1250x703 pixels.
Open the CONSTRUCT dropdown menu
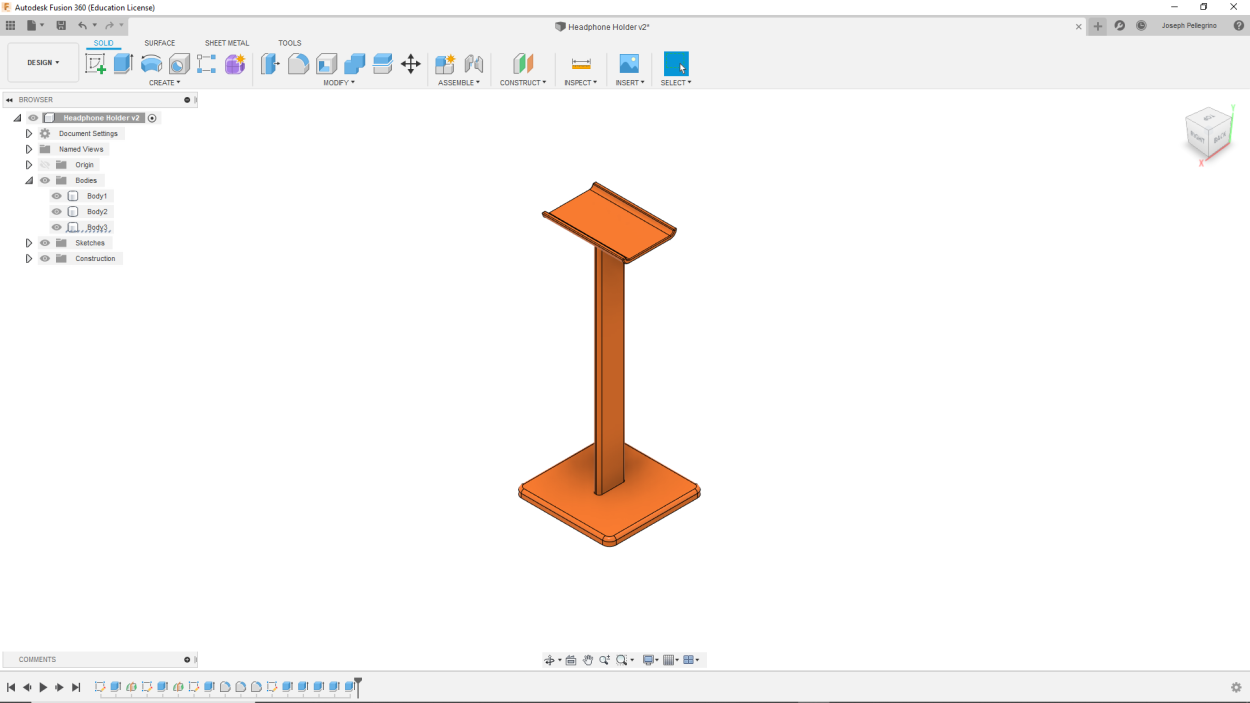tap(523, 83)
